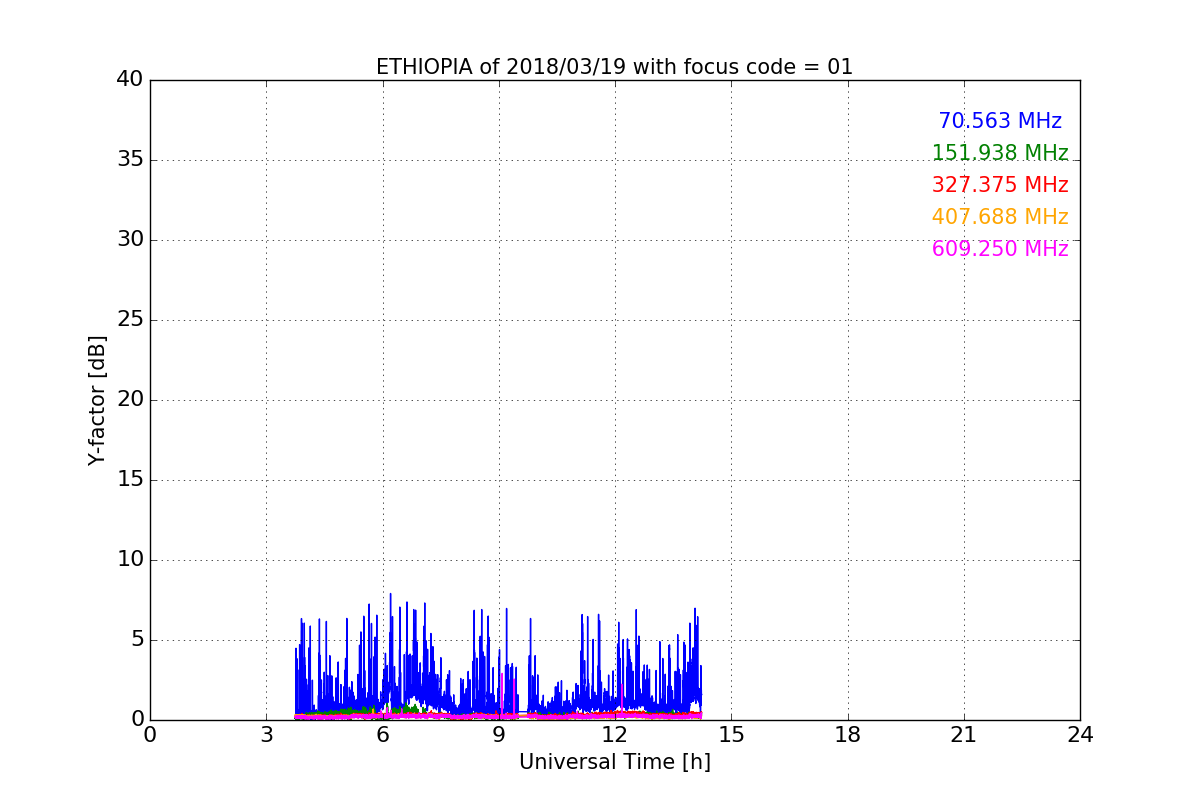
Task: Click x-axis tick label 9
Action: [499, 735]
